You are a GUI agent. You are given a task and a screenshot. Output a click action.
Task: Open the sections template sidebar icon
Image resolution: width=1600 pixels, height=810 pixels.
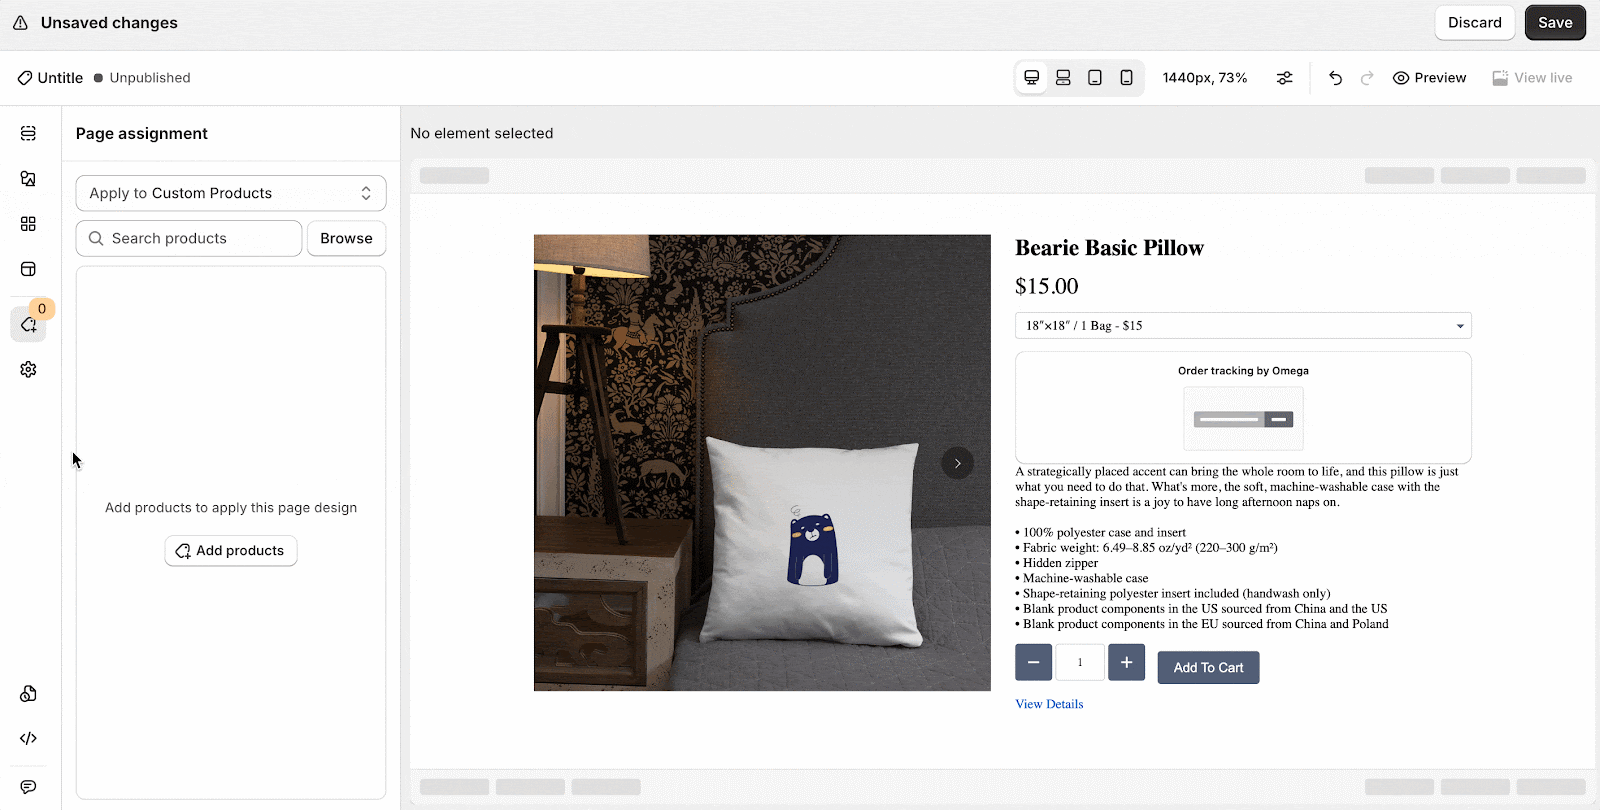tap(28, 269)
